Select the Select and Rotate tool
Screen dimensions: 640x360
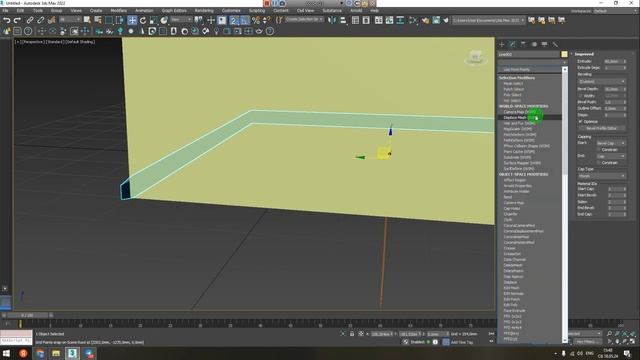pos(143,20)
